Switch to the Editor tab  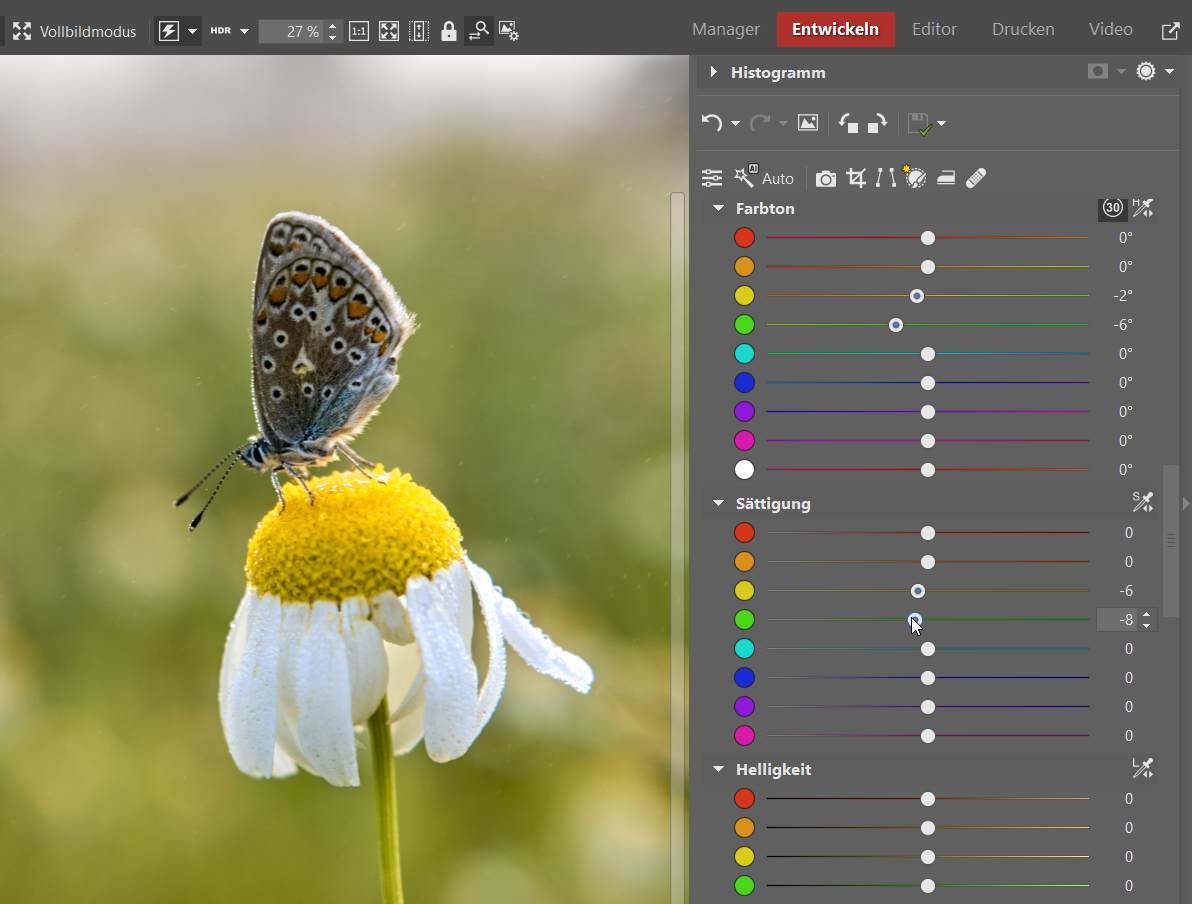934,29
